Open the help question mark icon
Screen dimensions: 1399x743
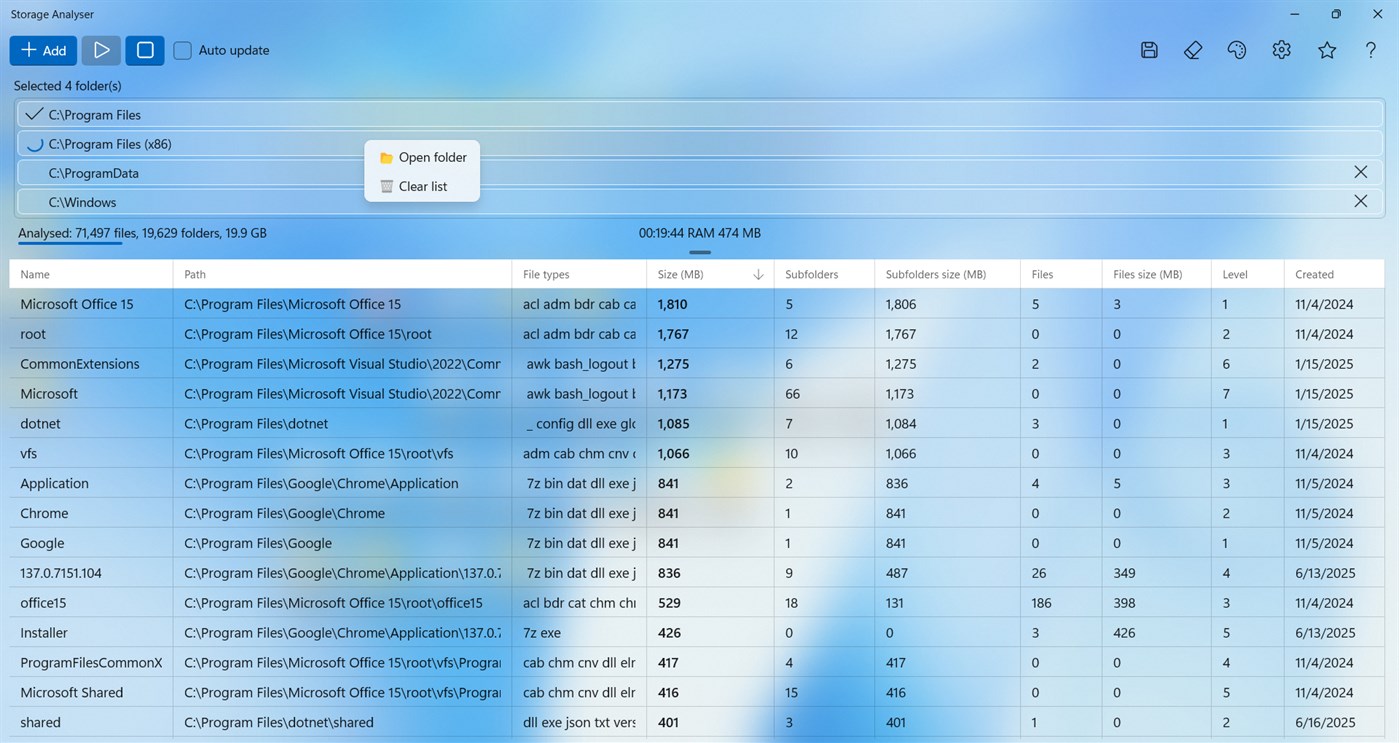1370,49
